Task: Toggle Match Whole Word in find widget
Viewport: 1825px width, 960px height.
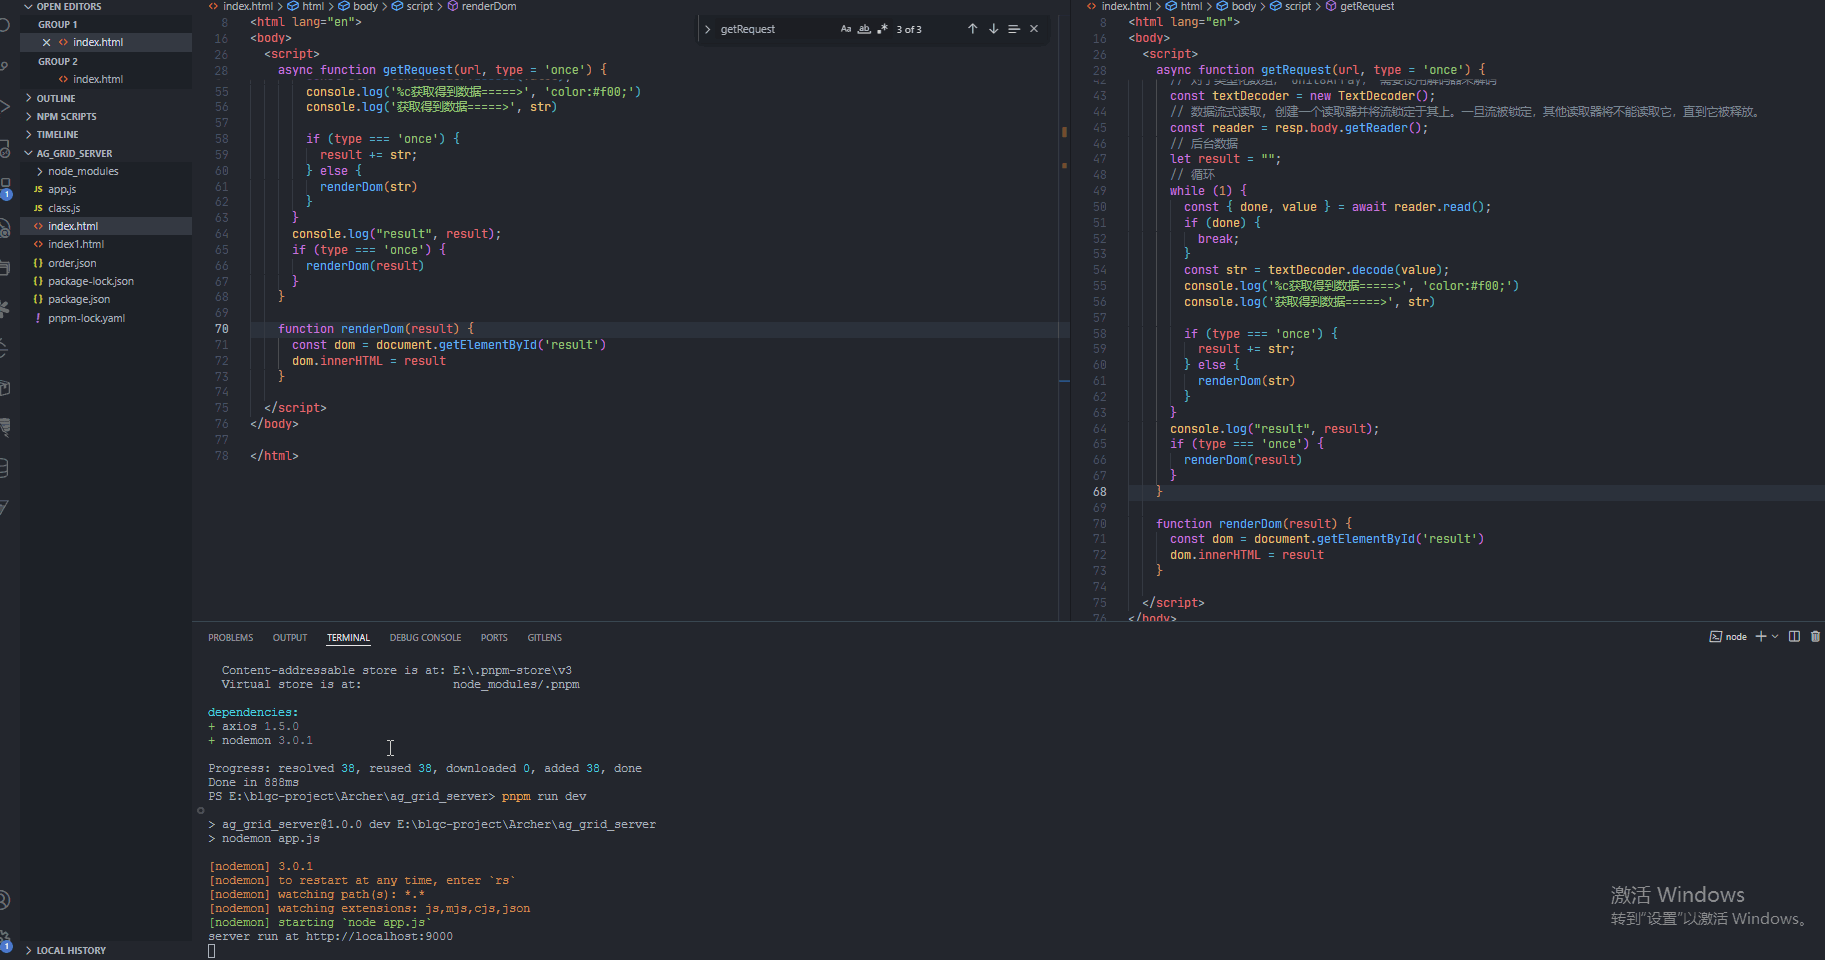Action: (864, 29)
